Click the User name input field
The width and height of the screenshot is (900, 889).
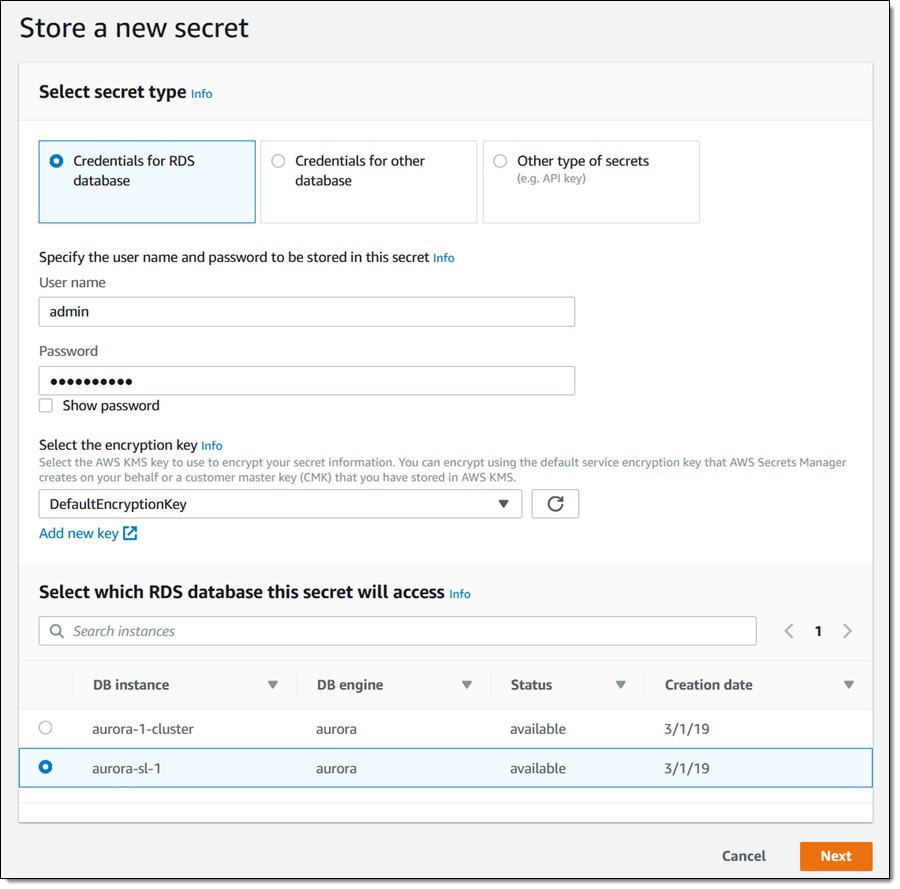[x=306, y=312]
